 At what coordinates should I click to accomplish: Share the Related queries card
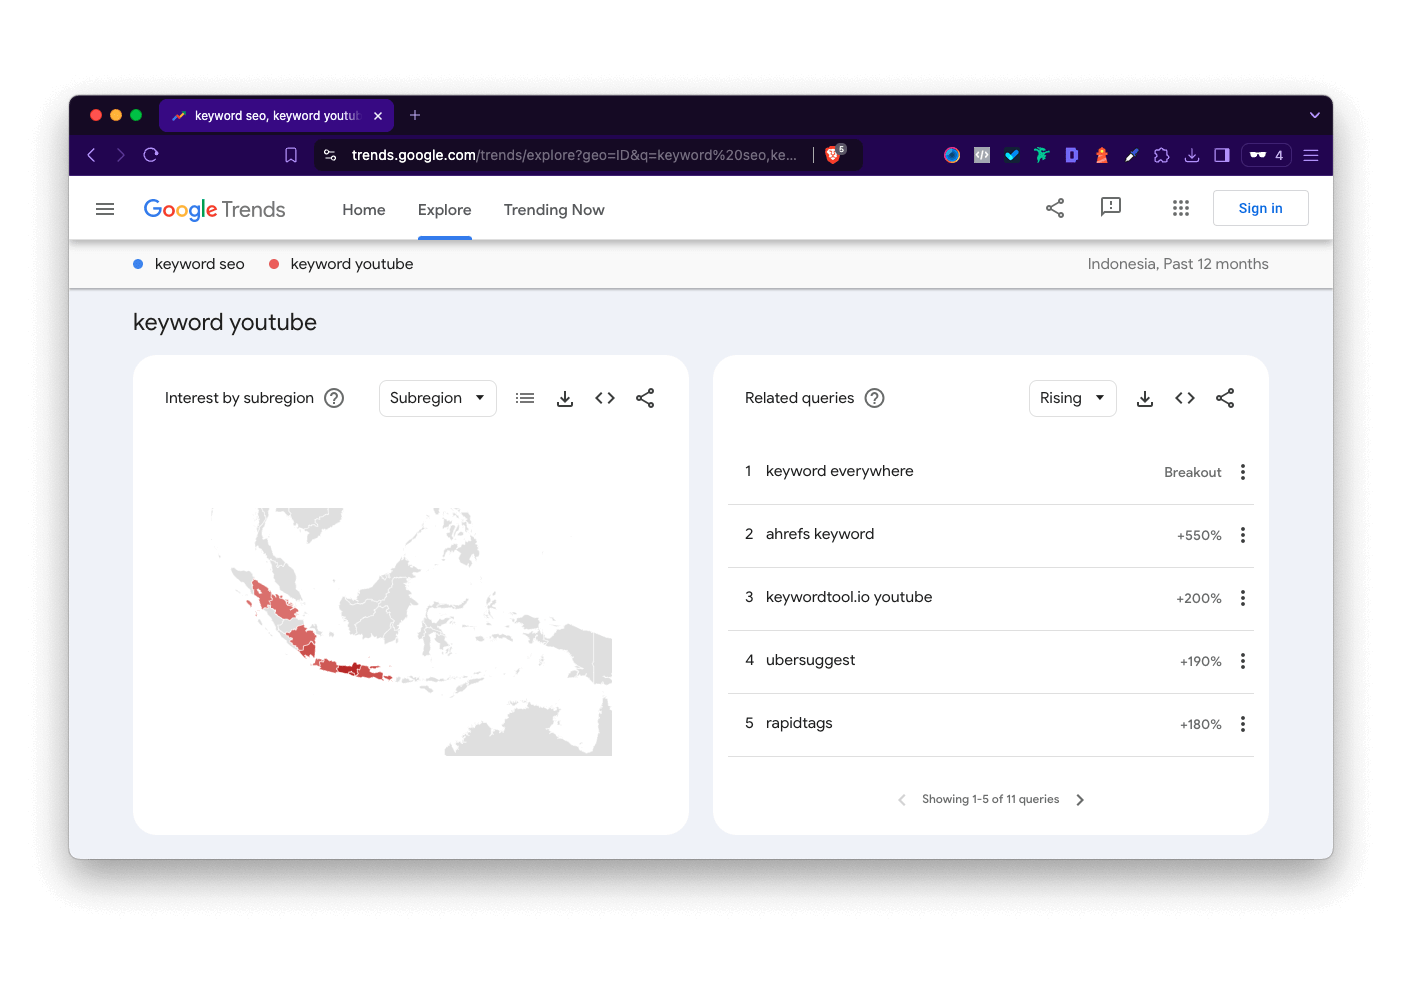click(x=1225, y=398)
